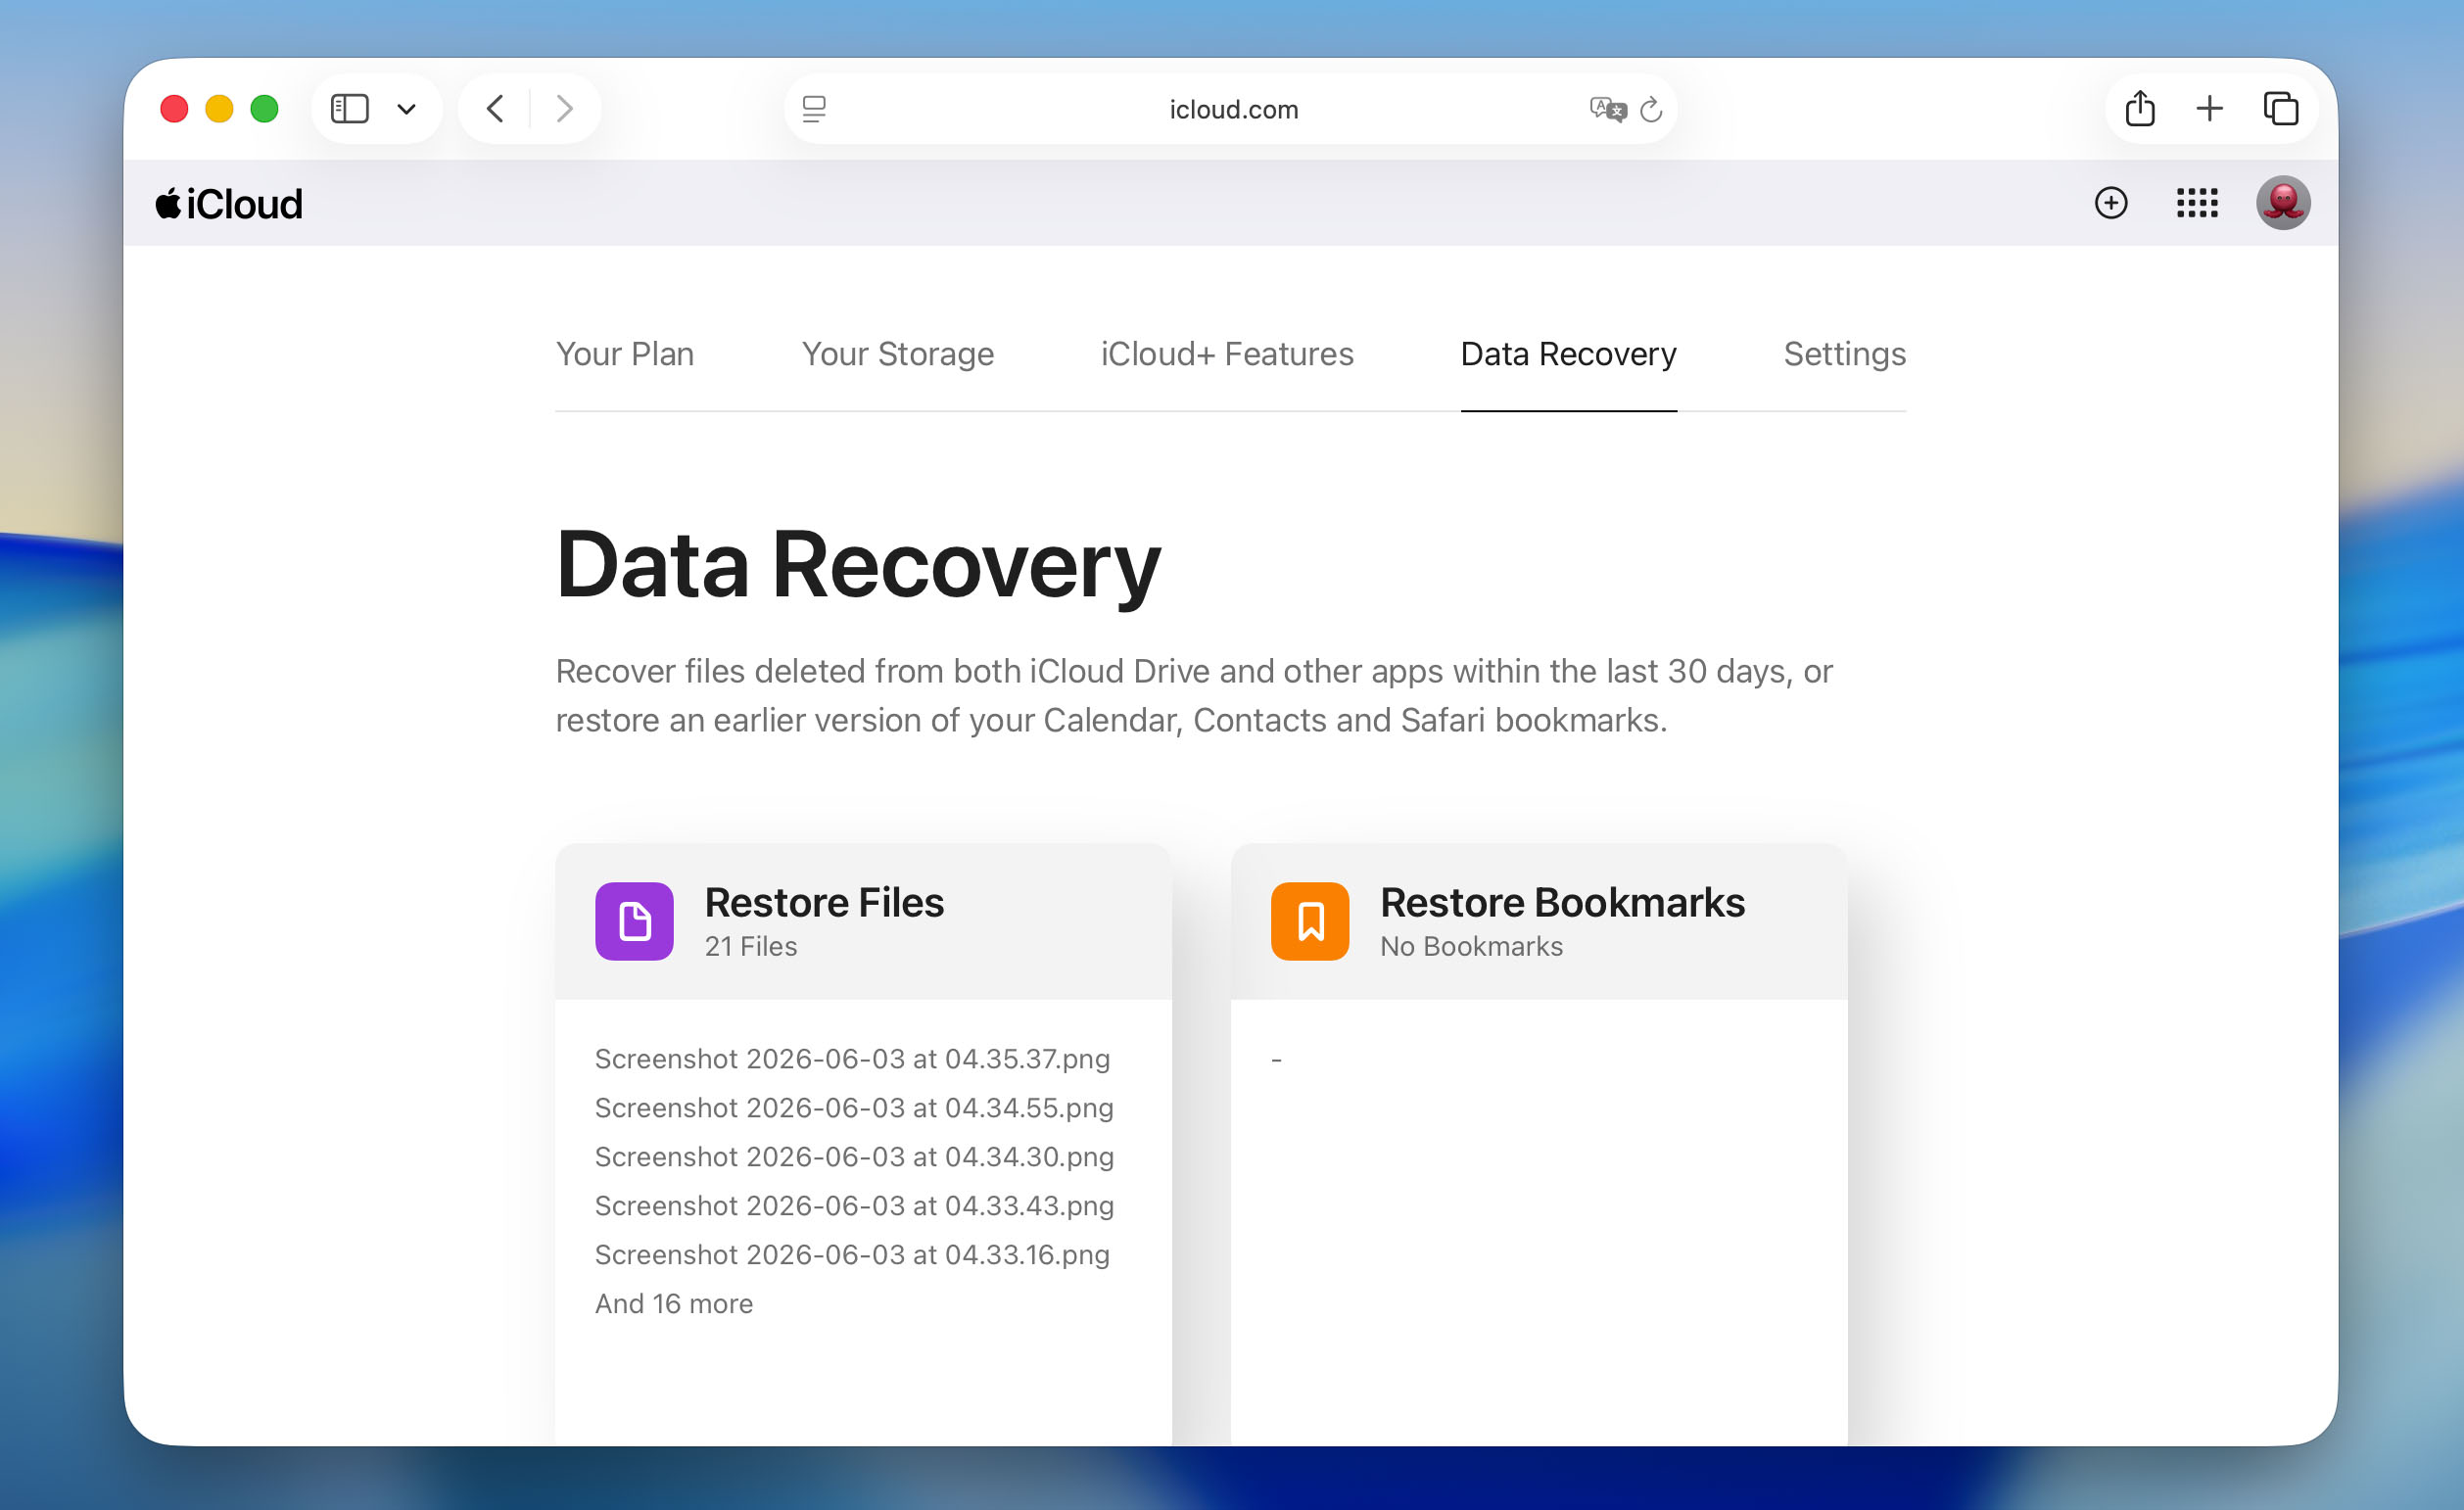The width and height of the screenshot is (2464, 1510).
Task: Click the 'No Bookmarks' label
Action: (1471, 946)
